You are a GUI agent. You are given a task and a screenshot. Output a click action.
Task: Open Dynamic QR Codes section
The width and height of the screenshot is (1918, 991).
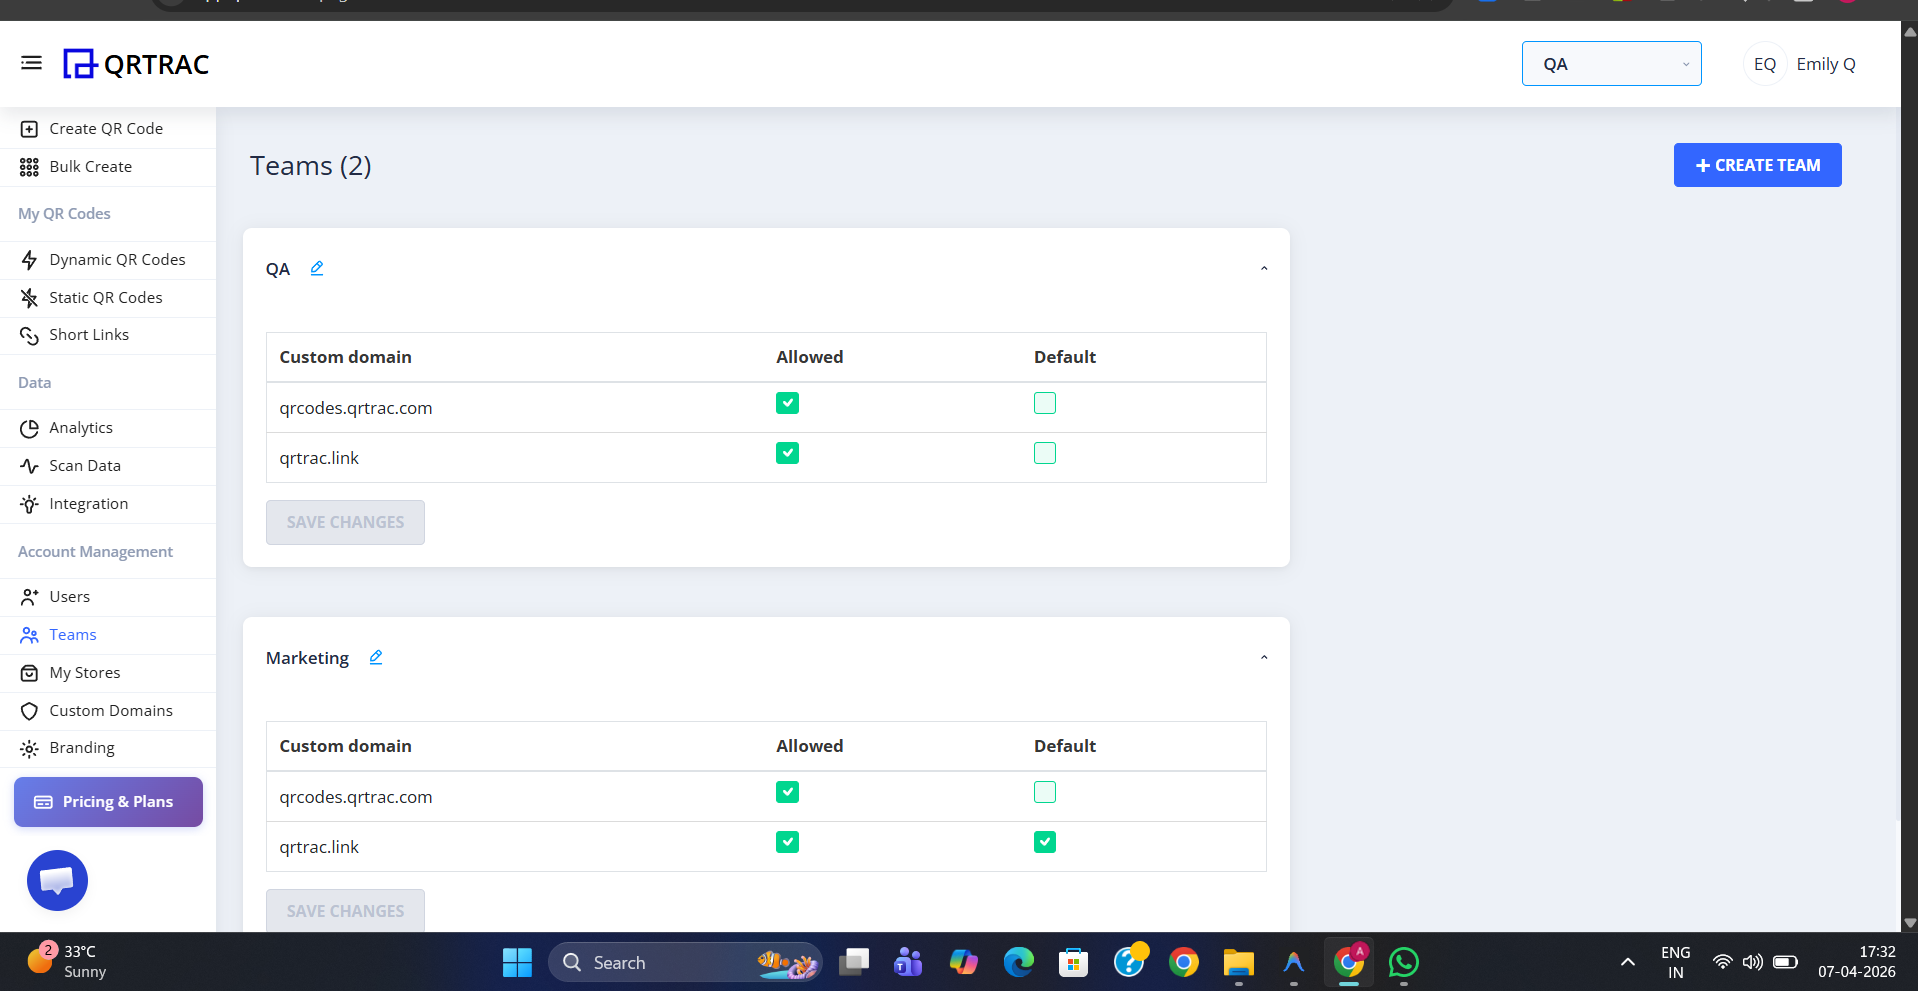click(x=117, y=259)
